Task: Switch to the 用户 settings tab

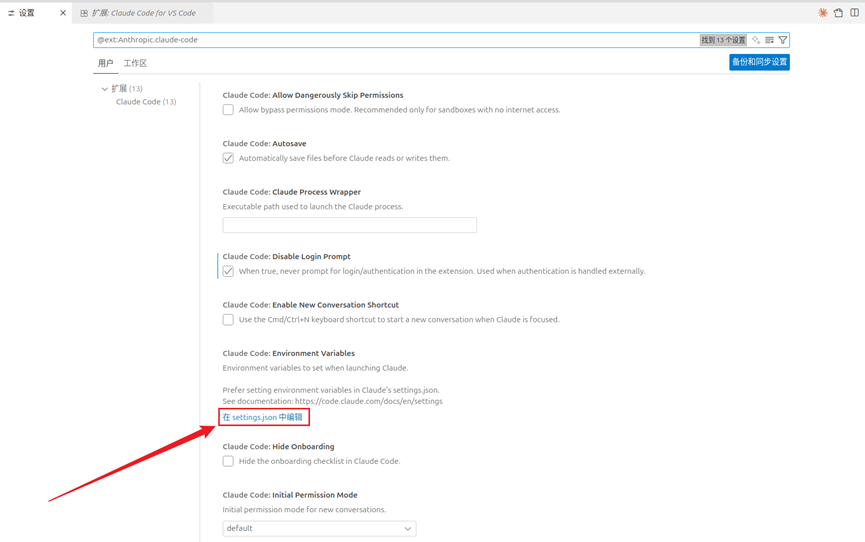Action: point(105,63)
